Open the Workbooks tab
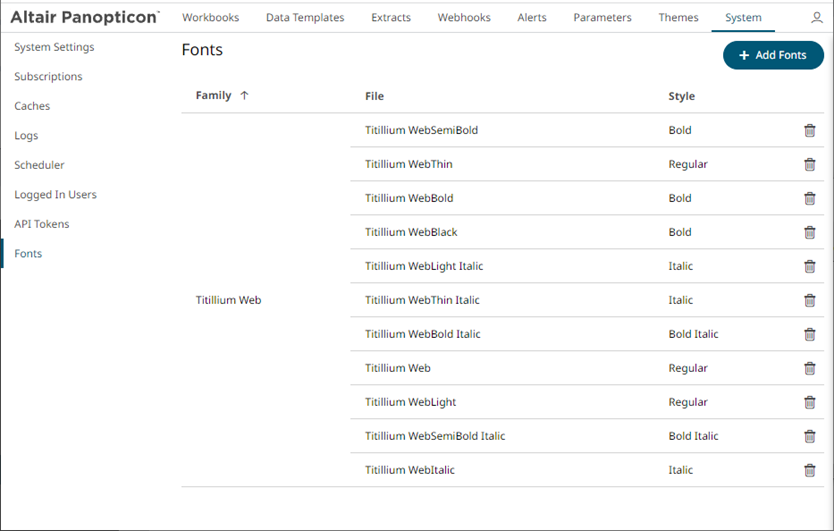This screenshot has width=834, height=531. pos(210,18)
